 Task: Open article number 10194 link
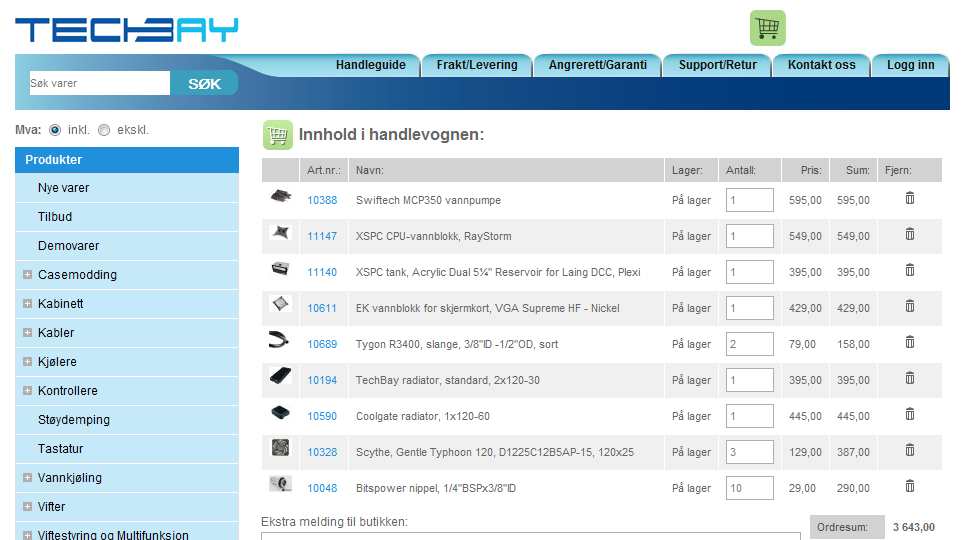tap(322, 380)
